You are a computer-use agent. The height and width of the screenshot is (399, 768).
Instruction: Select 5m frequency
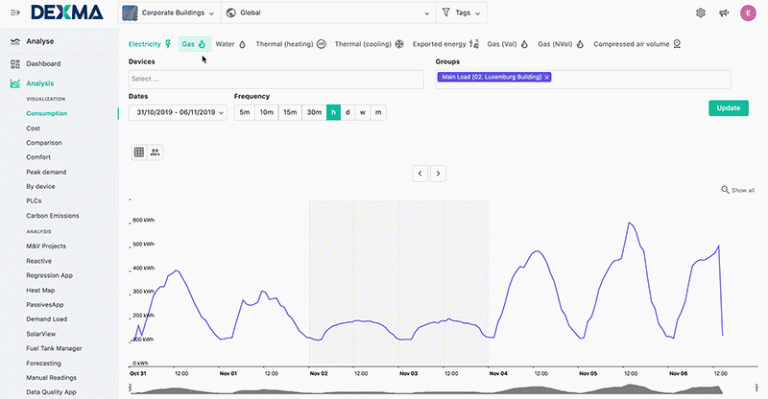tap(244, 112)
